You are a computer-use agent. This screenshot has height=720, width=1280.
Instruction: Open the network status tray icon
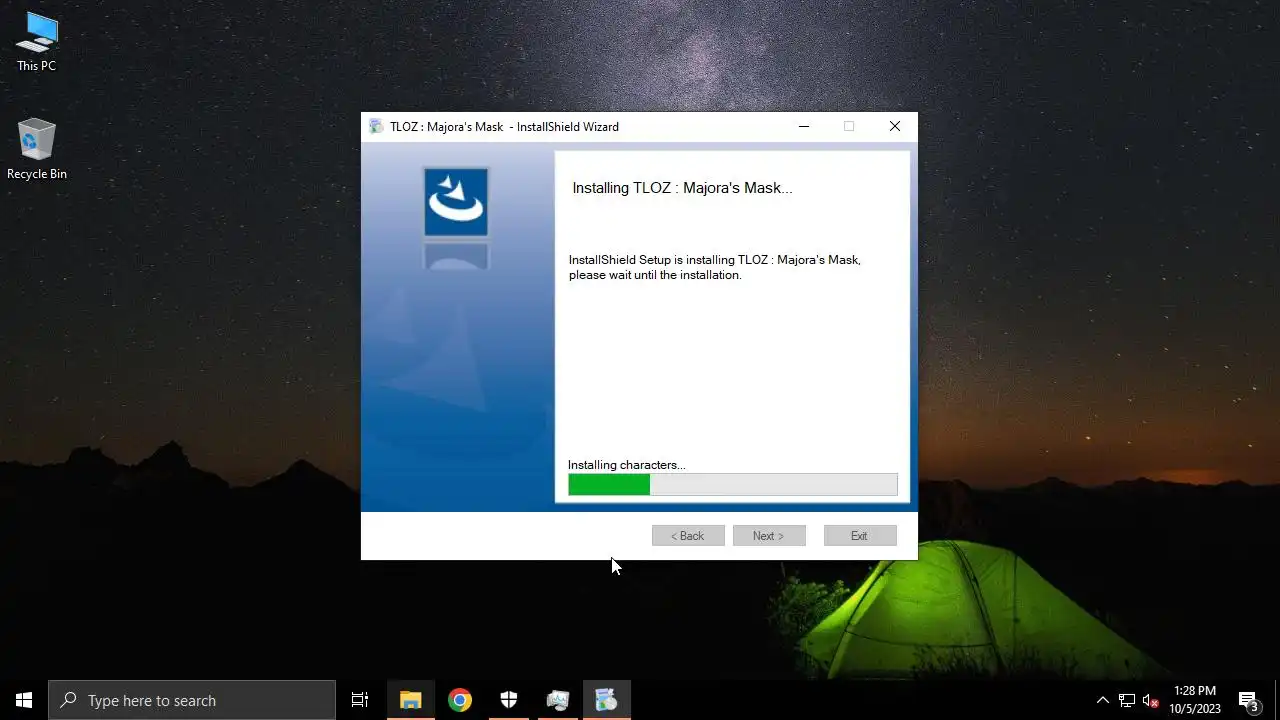click(x=1127, y=700)
